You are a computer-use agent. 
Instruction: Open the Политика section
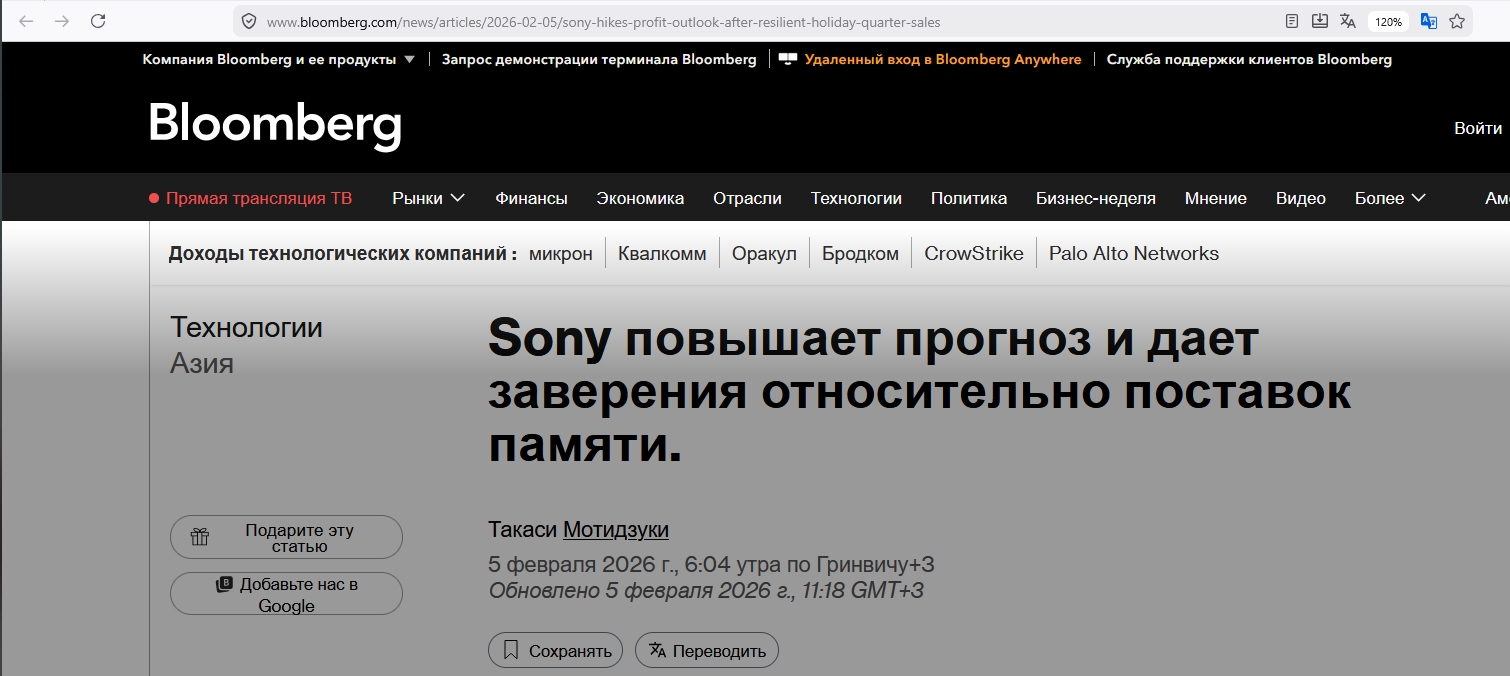pyautogui.click(x=969, y=198)
